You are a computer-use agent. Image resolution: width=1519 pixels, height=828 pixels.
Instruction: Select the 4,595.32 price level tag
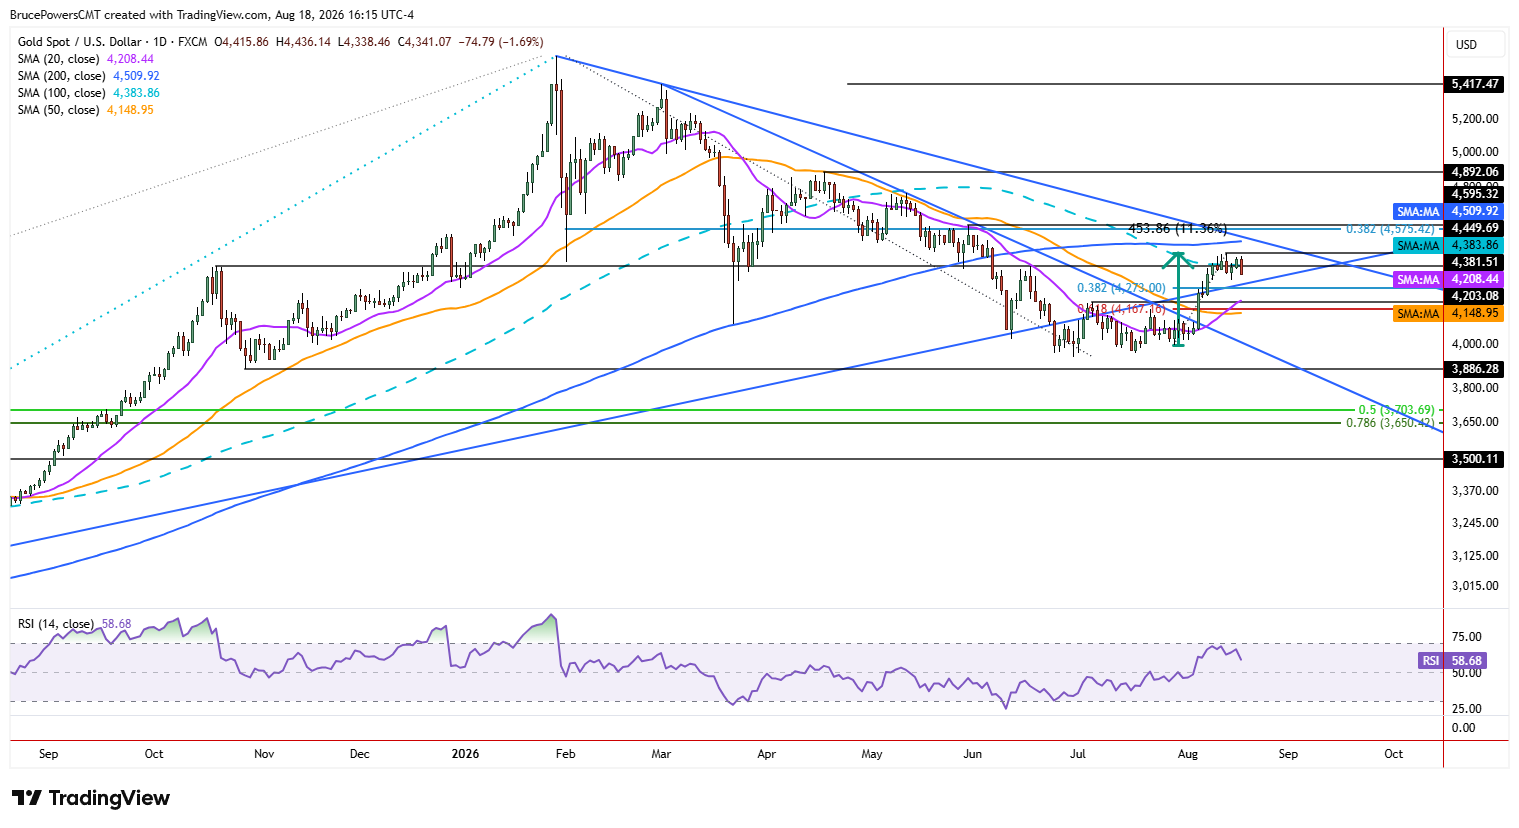(1476, 194)
